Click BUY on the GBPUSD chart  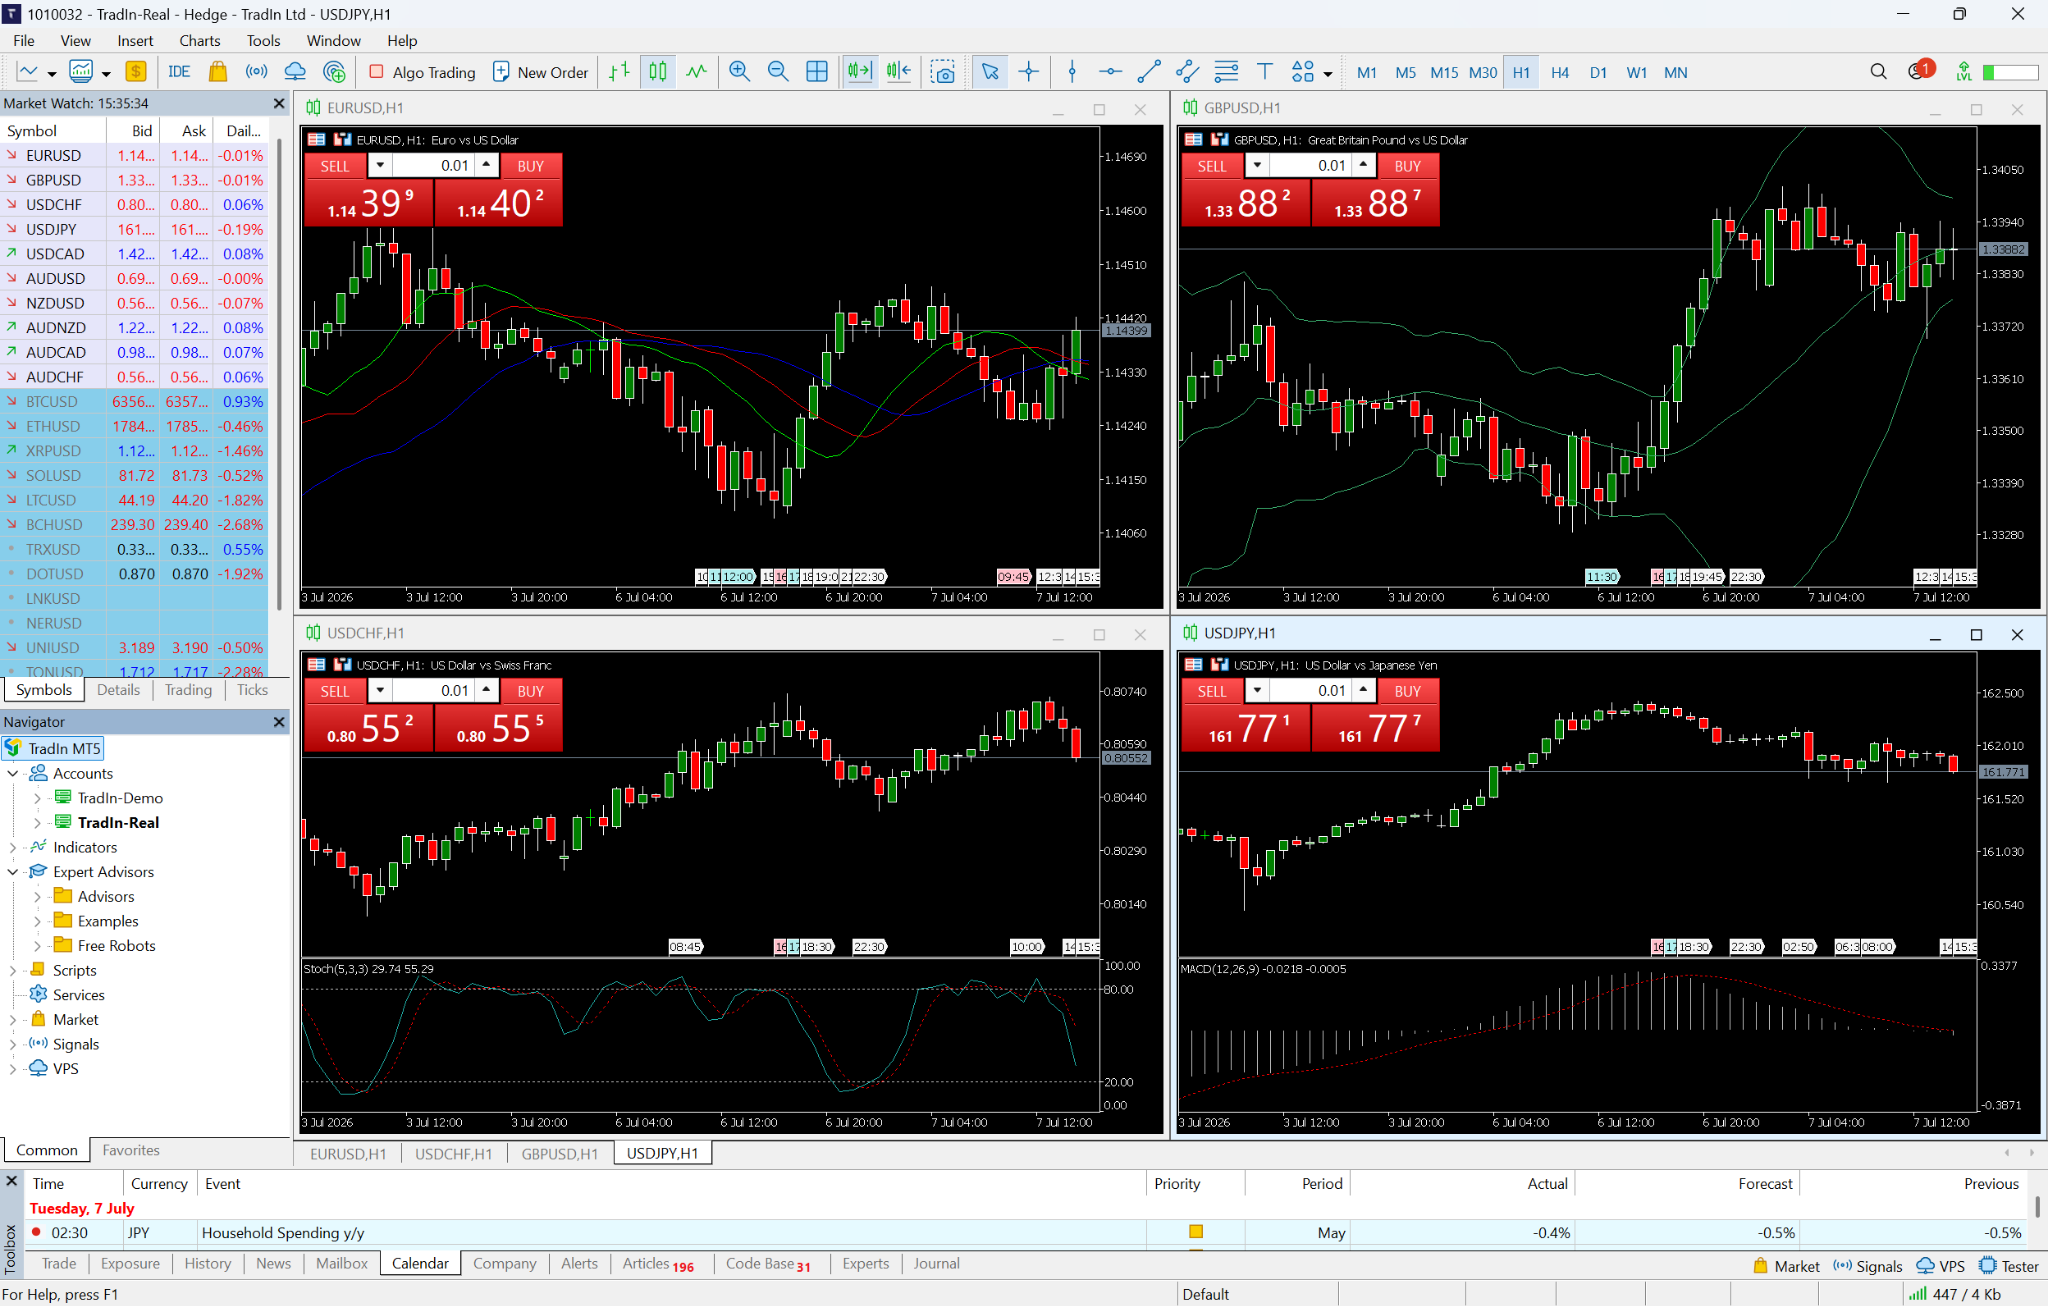(1407, 166)
